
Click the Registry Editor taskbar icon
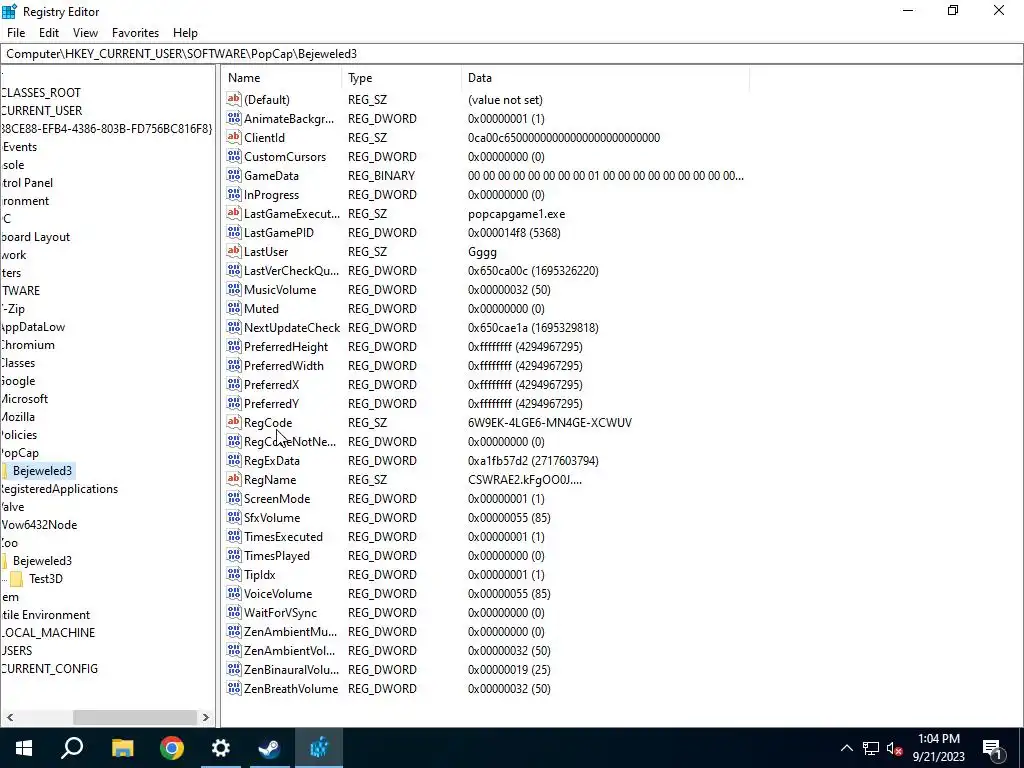click(x=319, y=748)
